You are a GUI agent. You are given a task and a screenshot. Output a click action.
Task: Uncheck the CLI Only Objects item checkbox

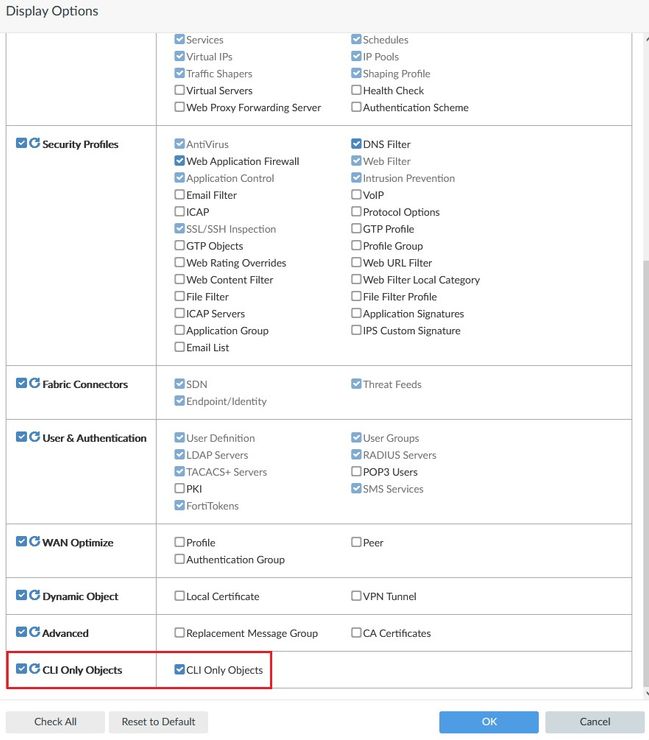[180, 670]
